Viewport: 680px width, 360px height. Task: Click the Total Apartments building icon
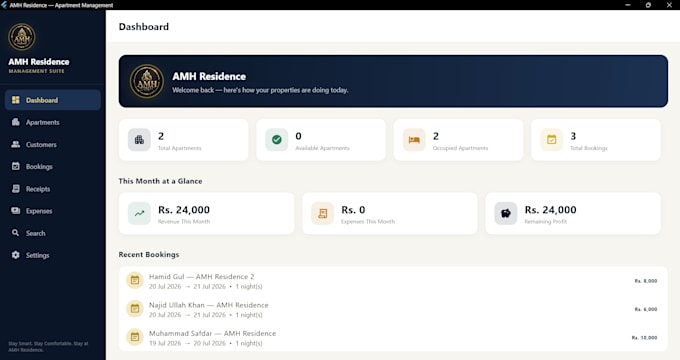(x=139, y=140)
